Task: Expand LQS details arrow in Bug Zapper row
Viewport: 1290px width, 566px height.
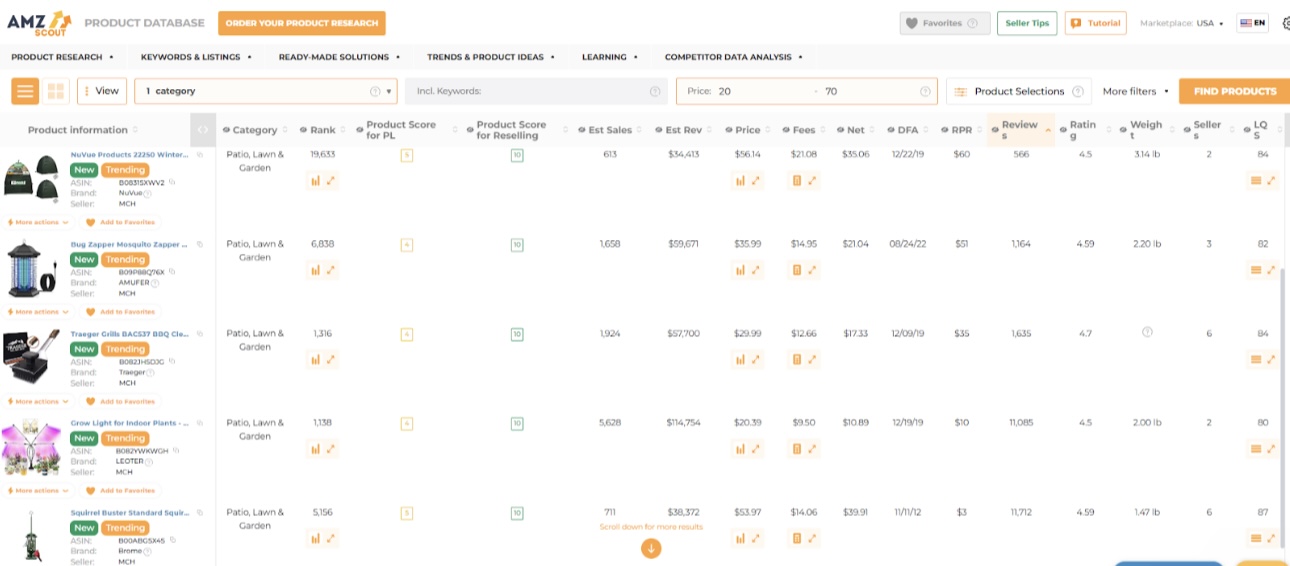Action: point(1272,270)
